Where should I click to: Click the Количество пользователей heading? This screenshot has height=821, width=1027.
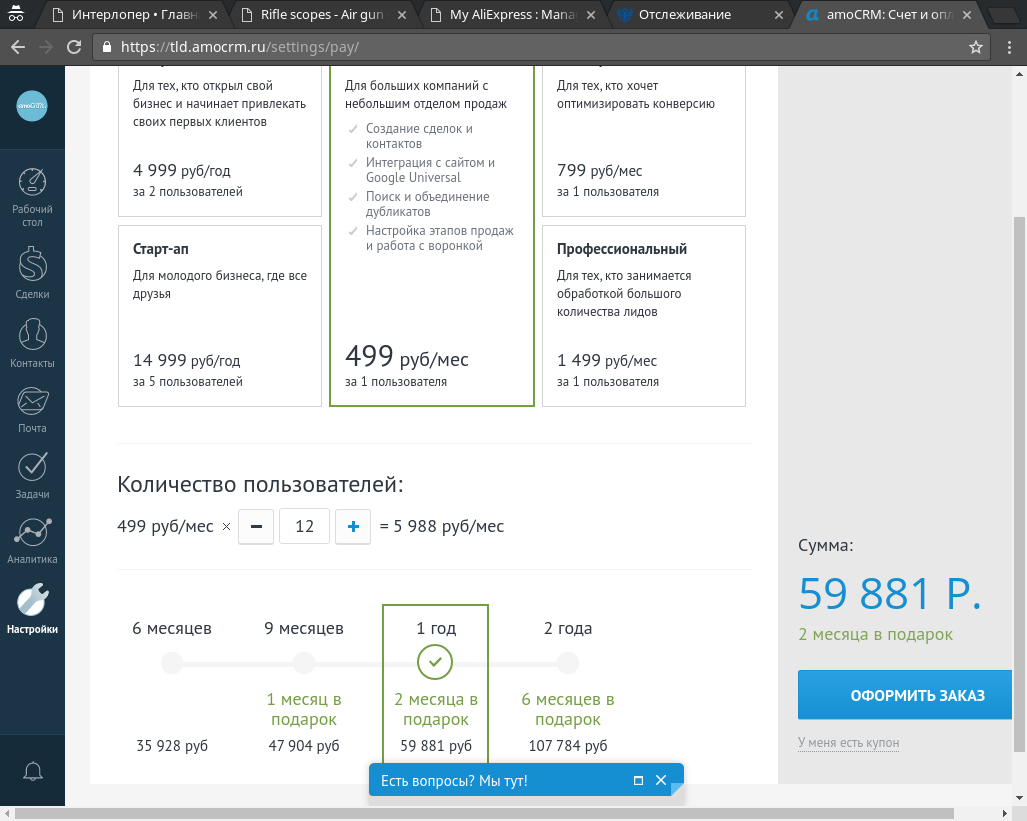[261, 484]
